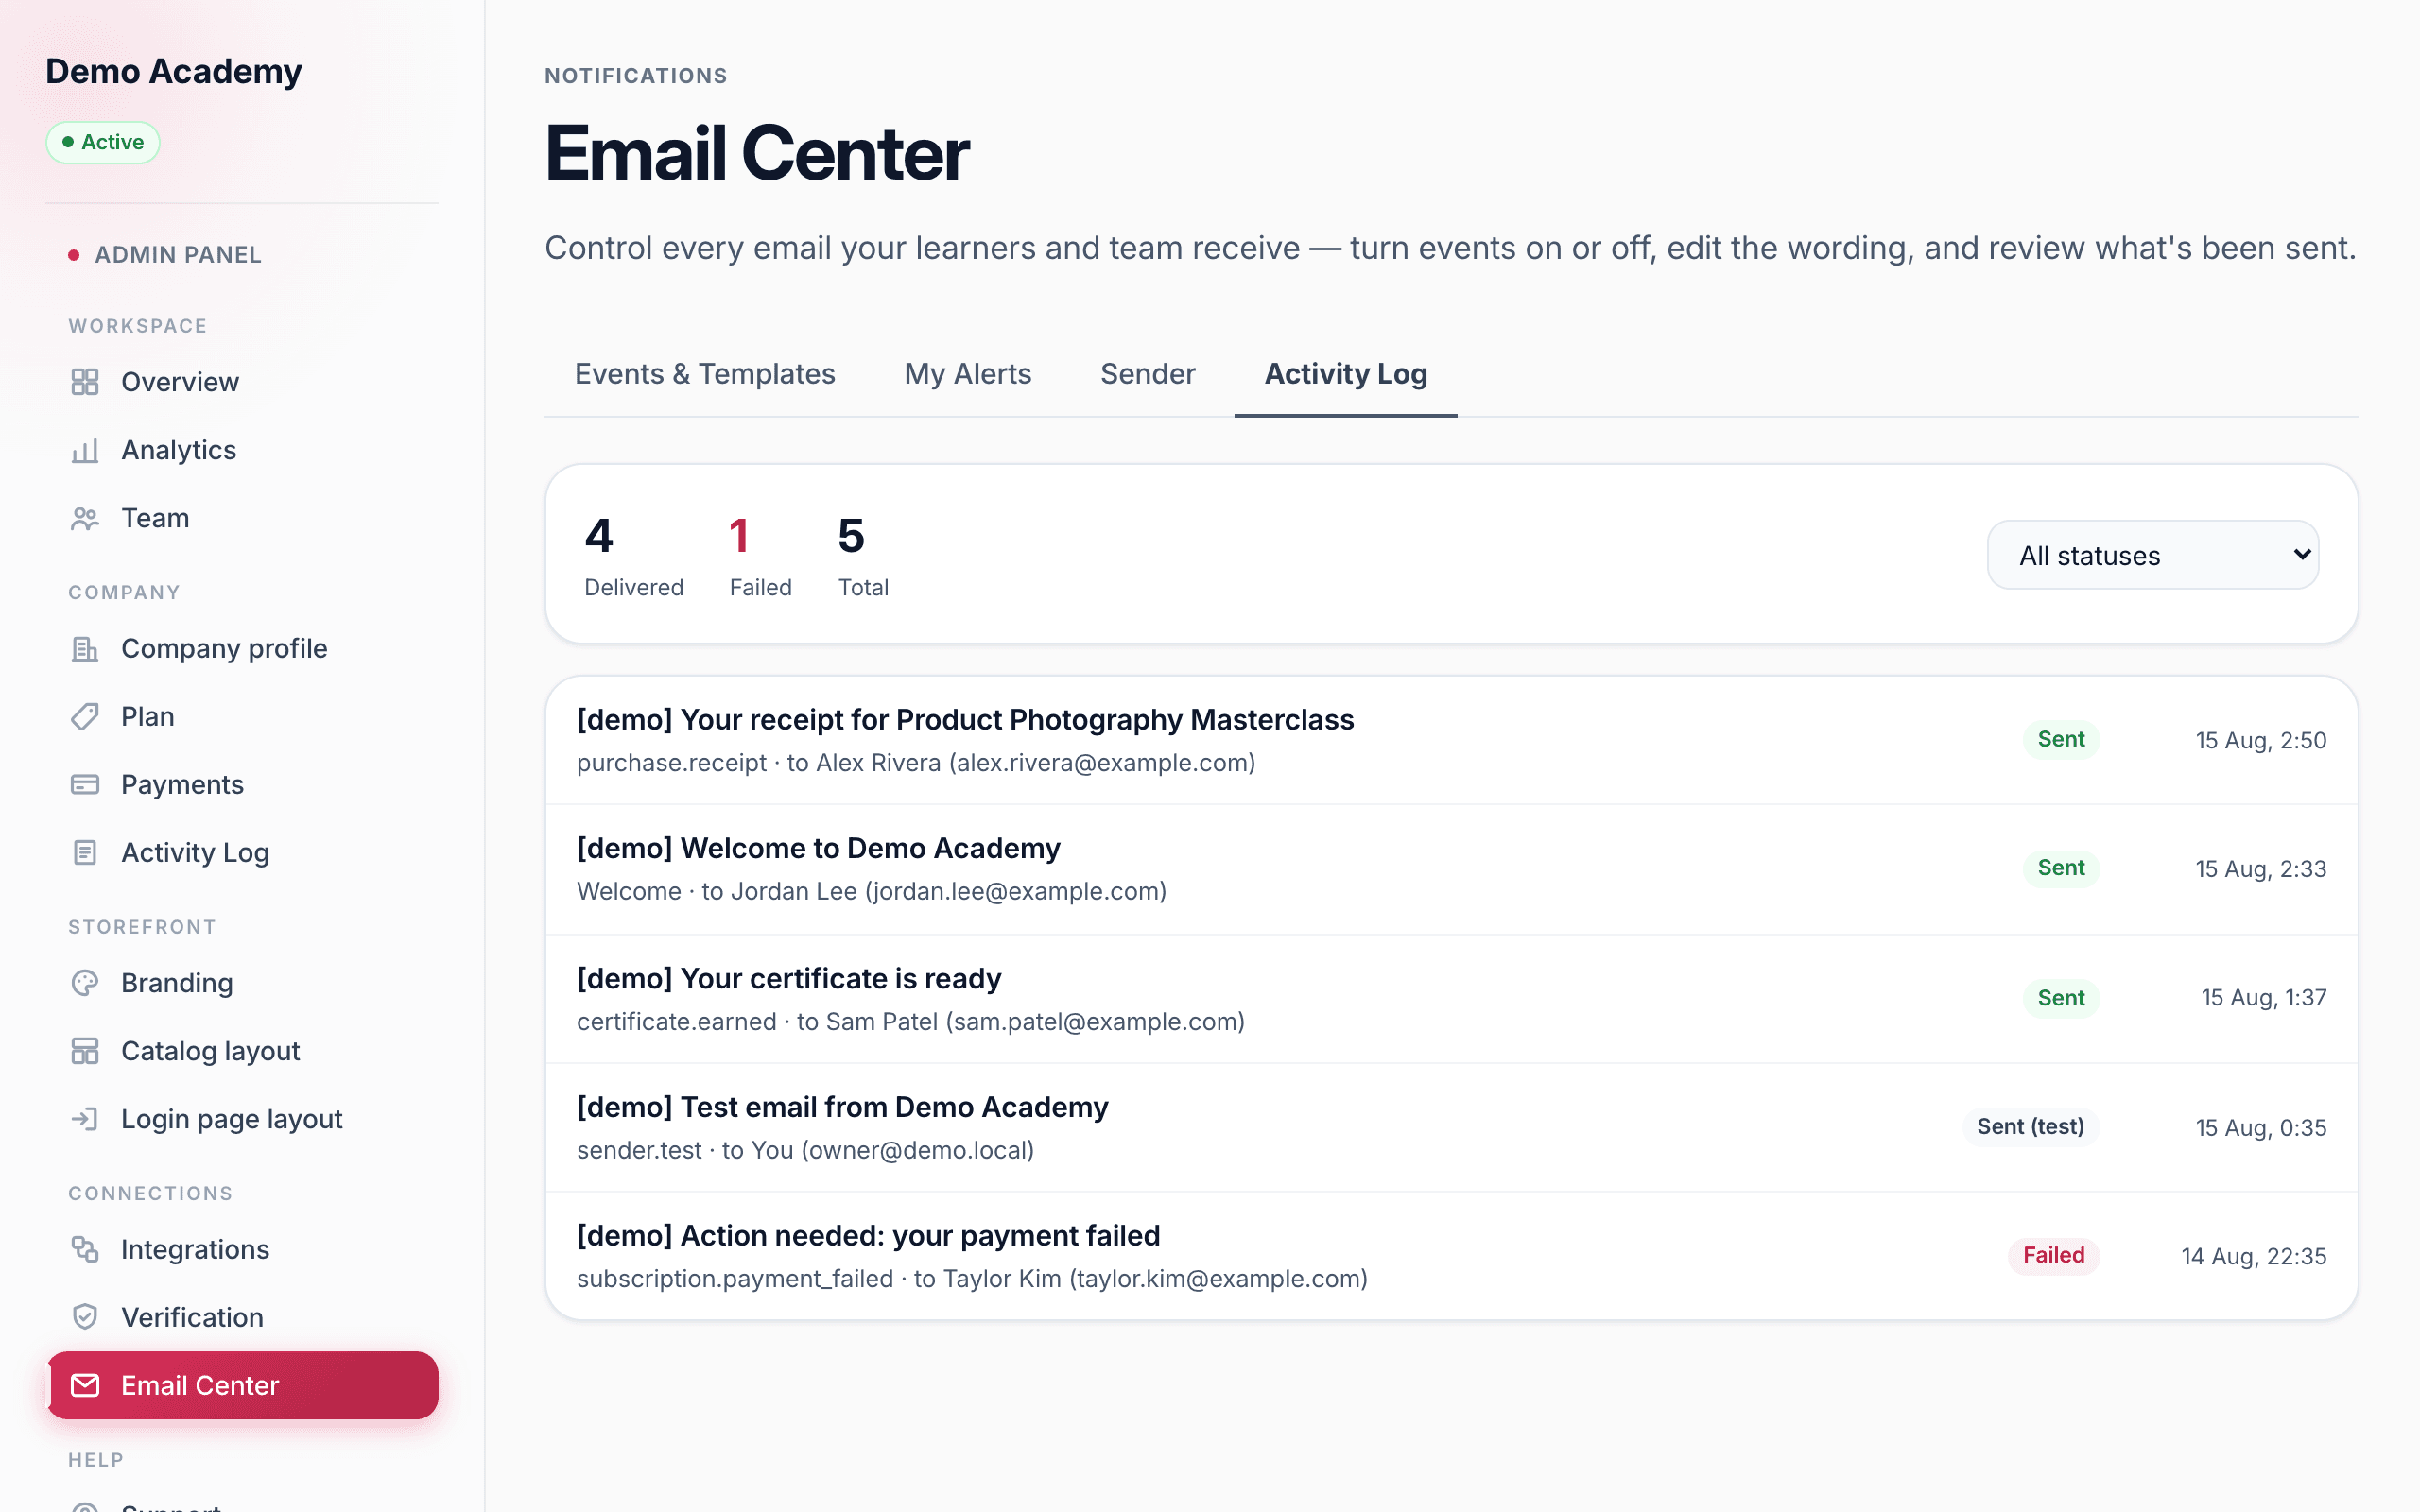The height and width of the screenshot is (1512, 2420).
Task: Select the Plan tag icon
Action: pos(85,717)
